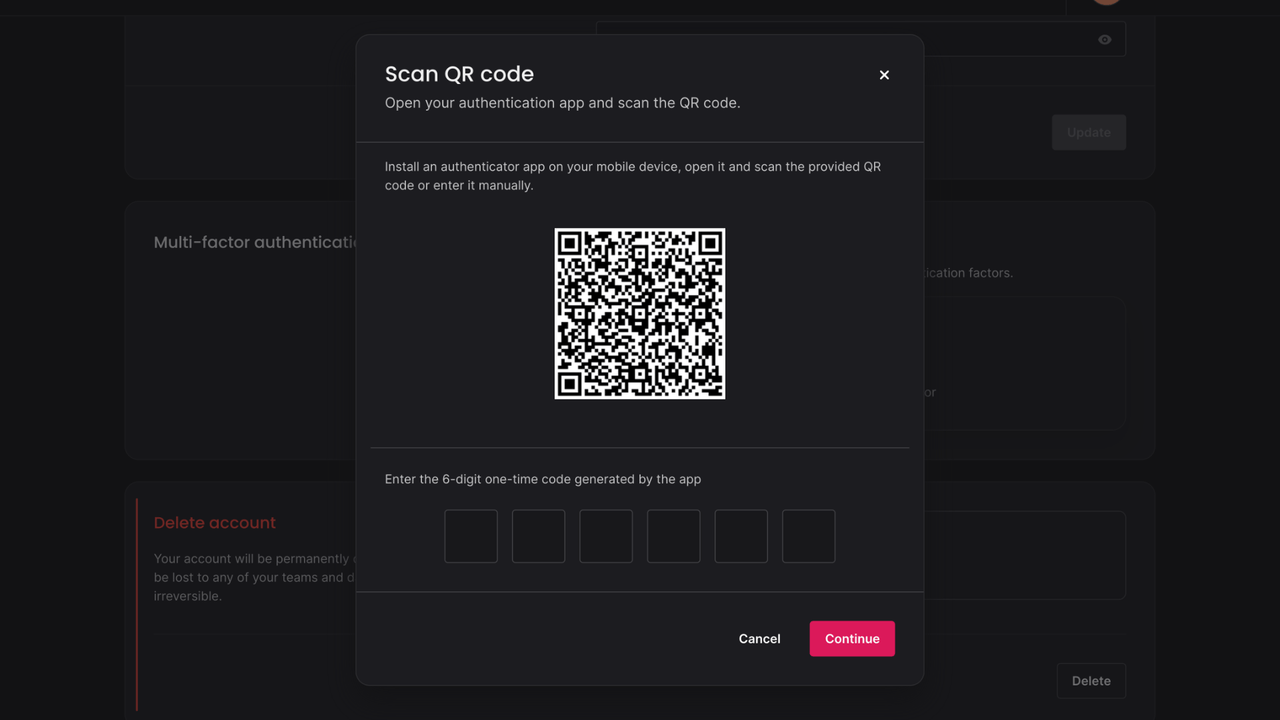Toggle password visibility eye icon
The width and height of the screenshot is (1280, 720).
tap(1104, 40)
